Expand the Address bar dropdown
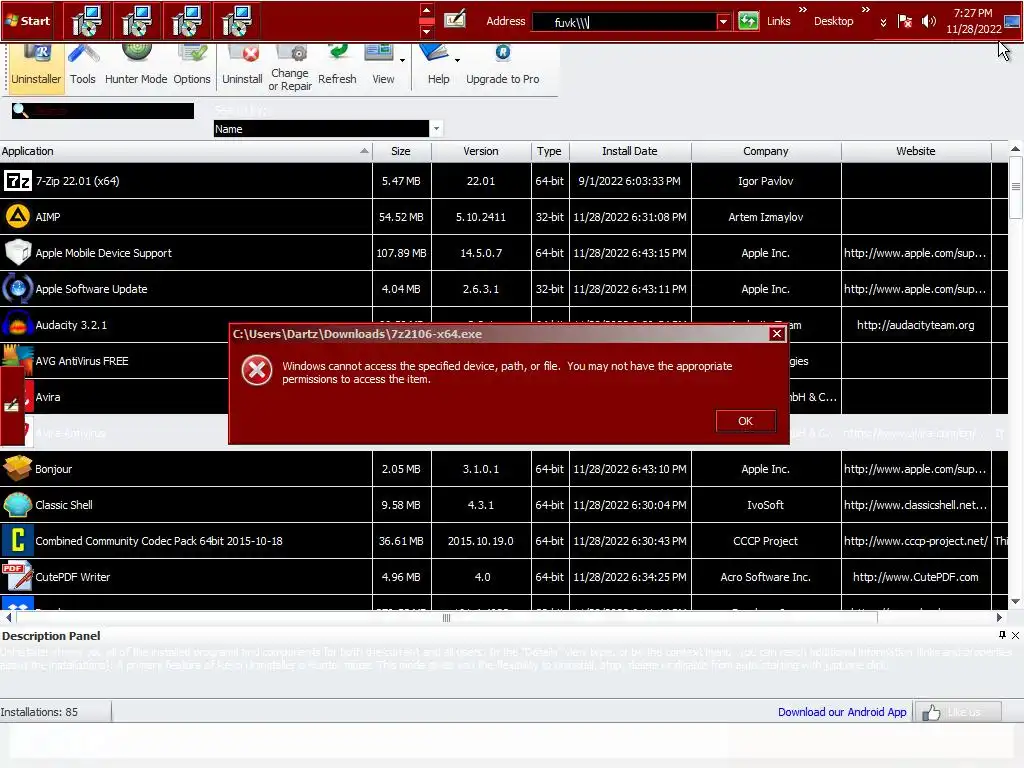The image size is (1024, 768). coord(723,22)
